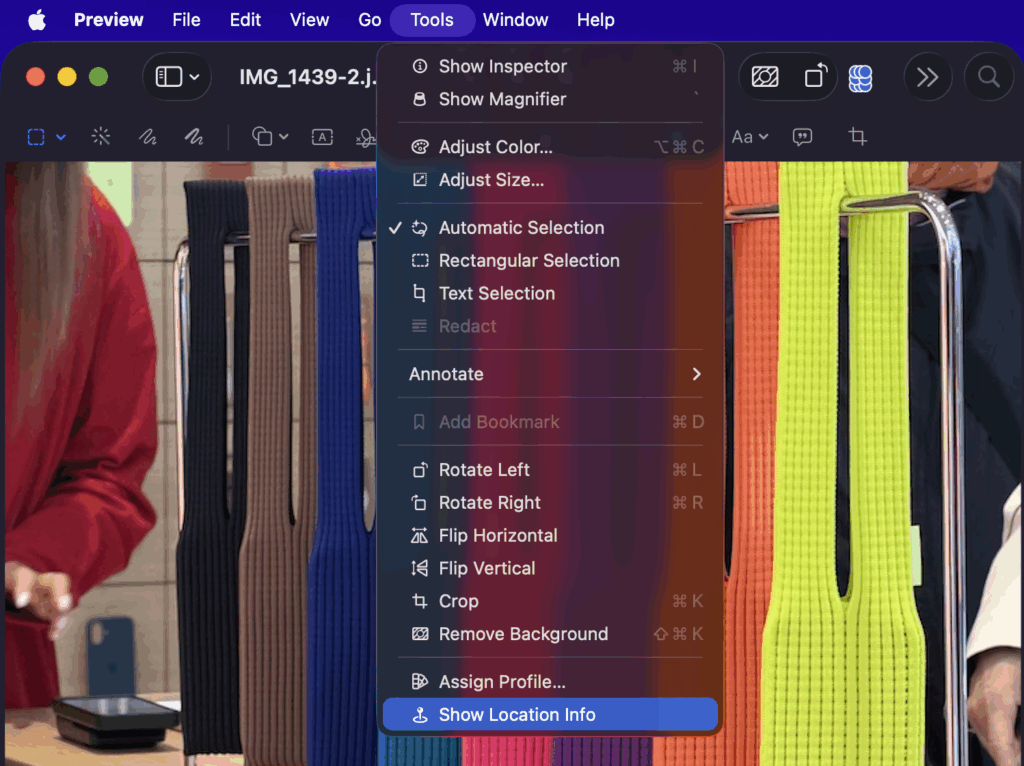The image size is (1024, 766).
Task: Switch to Text Selection mode
Action: 496,294
